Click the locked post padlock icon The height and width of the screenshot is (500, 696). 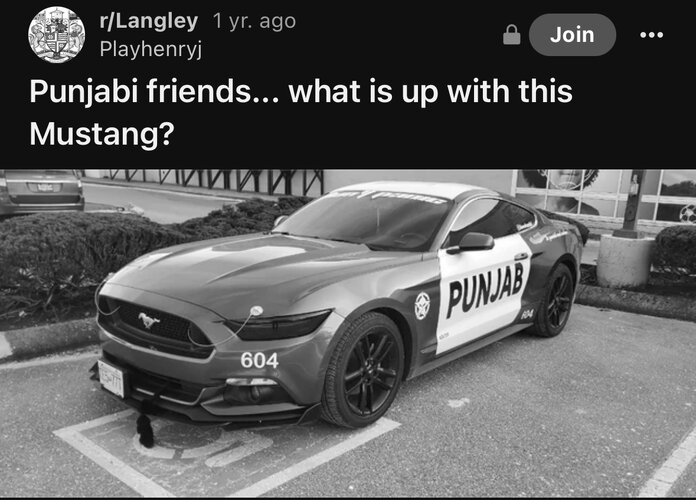click(x=511, y=35)
